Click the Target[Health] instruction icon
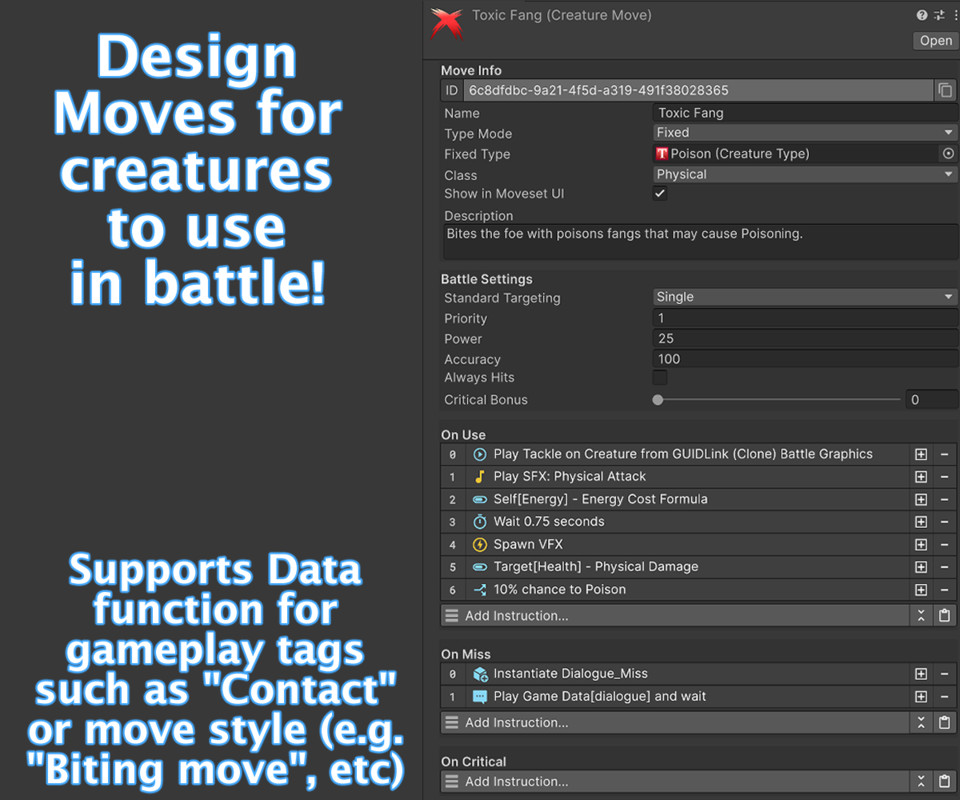The image size is (960, 800). (x=480, y=567)
